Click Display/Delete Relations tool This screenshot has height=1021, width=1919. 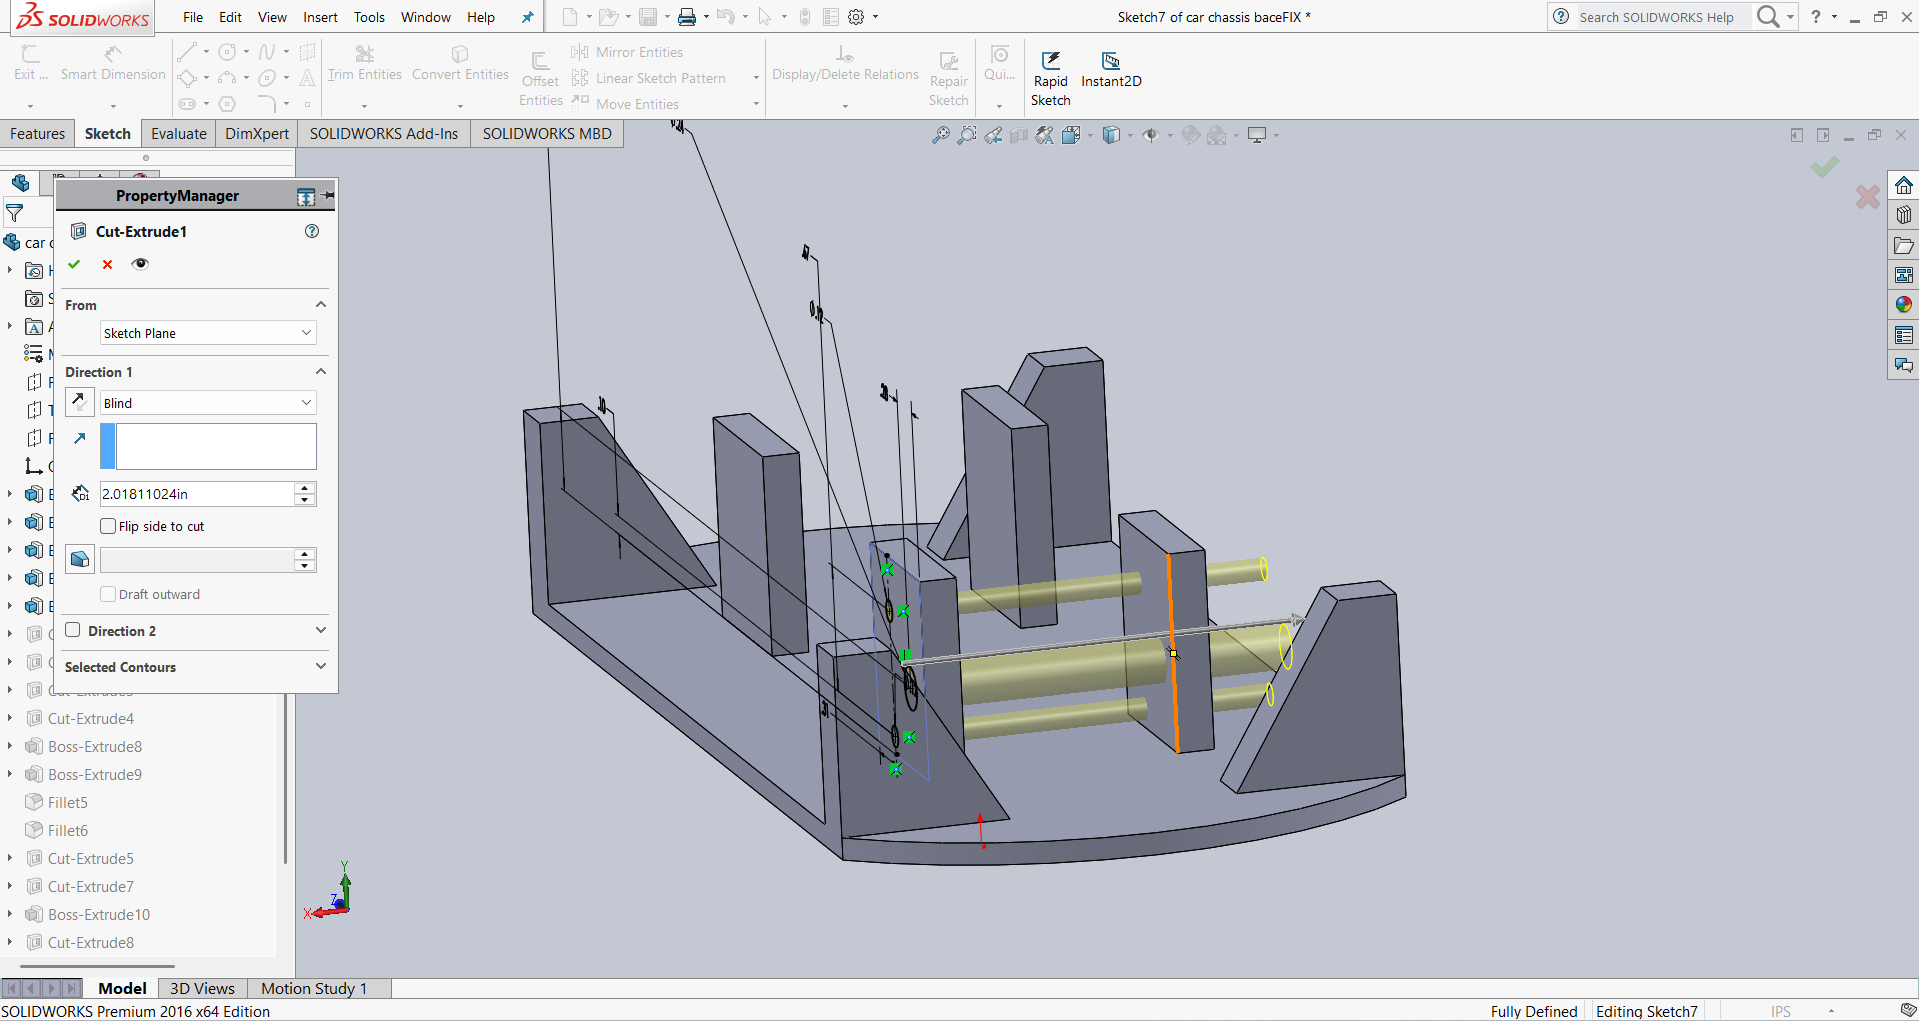tap(845, 64)
